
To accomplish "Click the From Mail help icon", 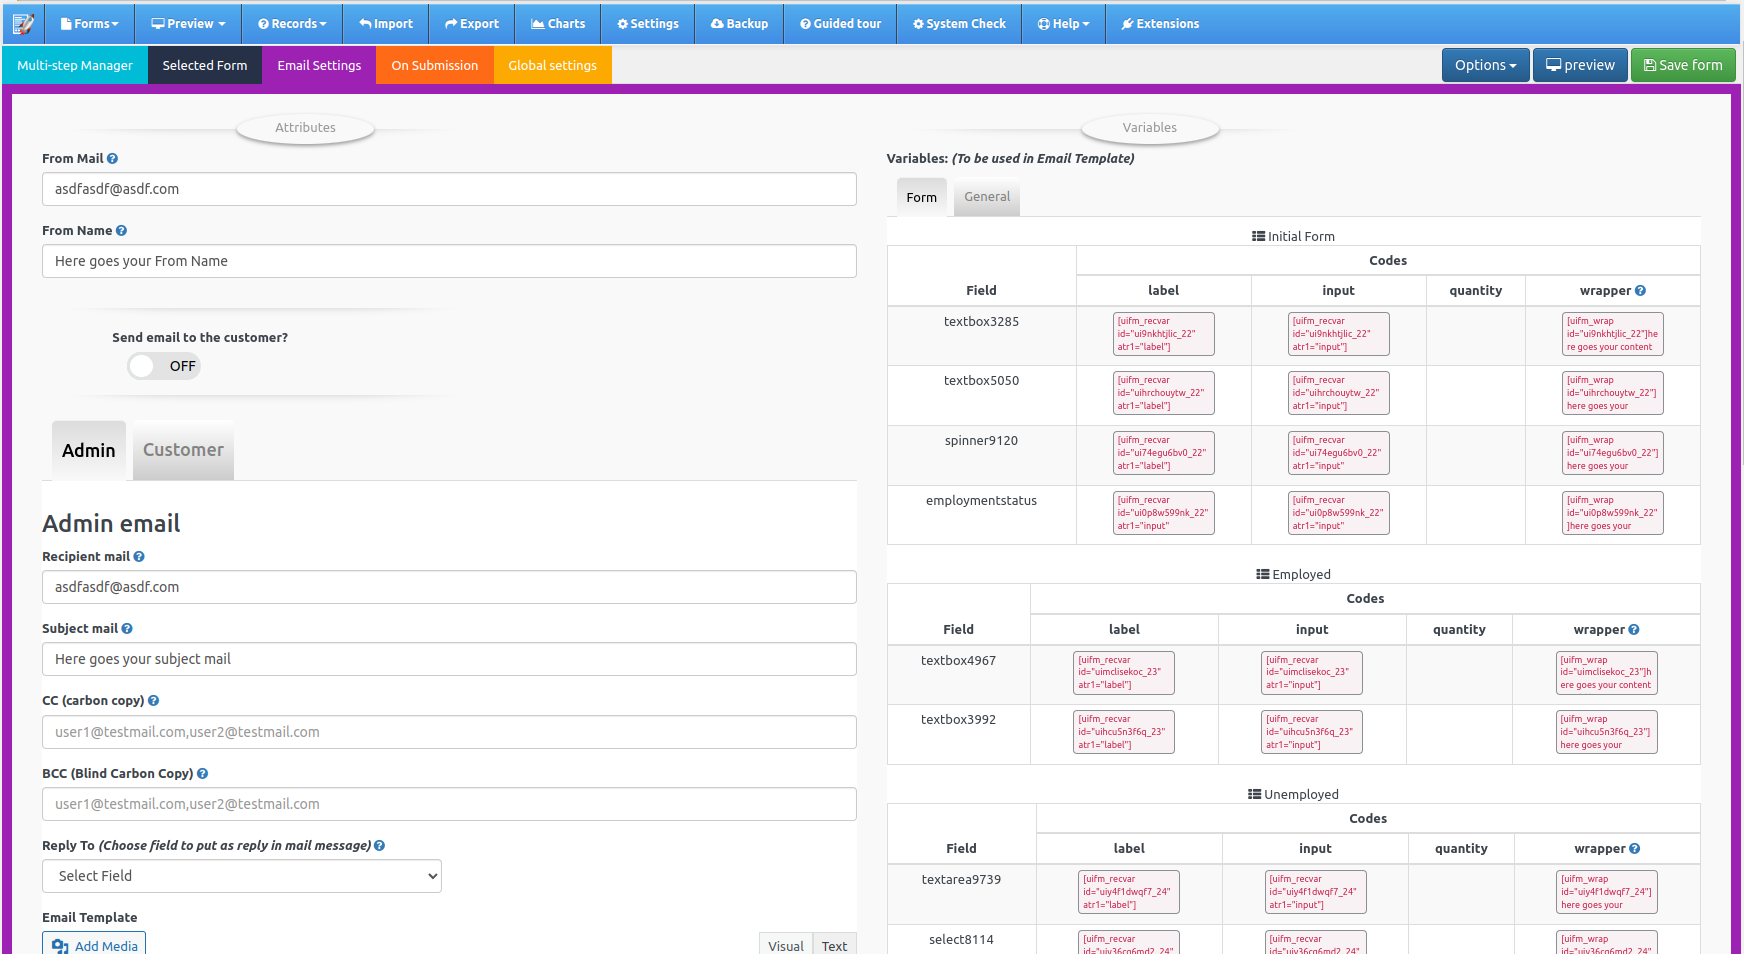I will coord(111,158).
